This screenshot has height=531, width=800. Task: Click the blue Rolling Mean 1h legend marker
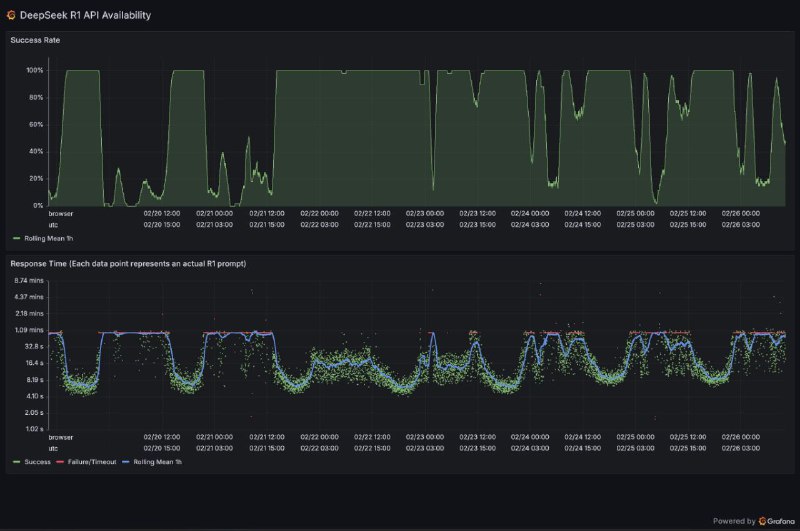coord(127,462)
